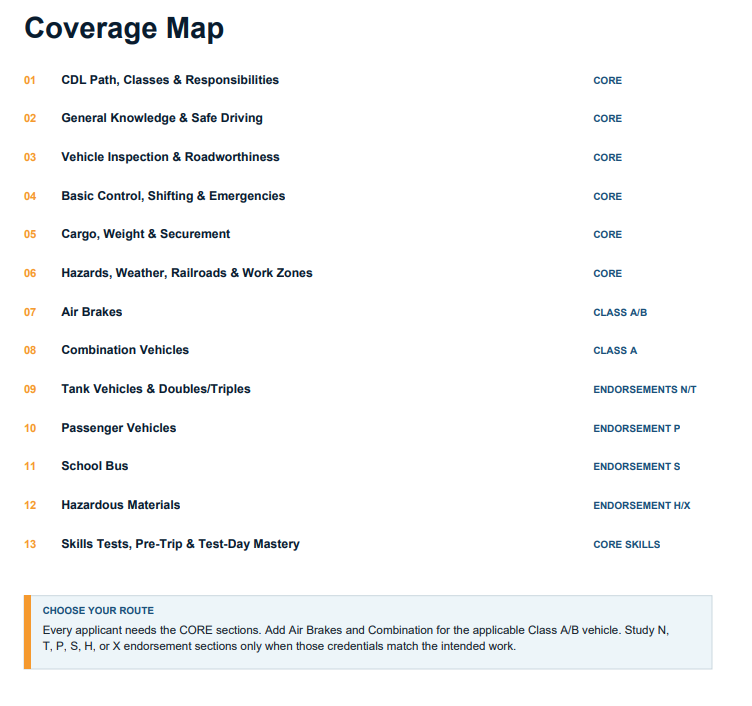
Task: Click section number 09
Action: [x=30, y=389]
